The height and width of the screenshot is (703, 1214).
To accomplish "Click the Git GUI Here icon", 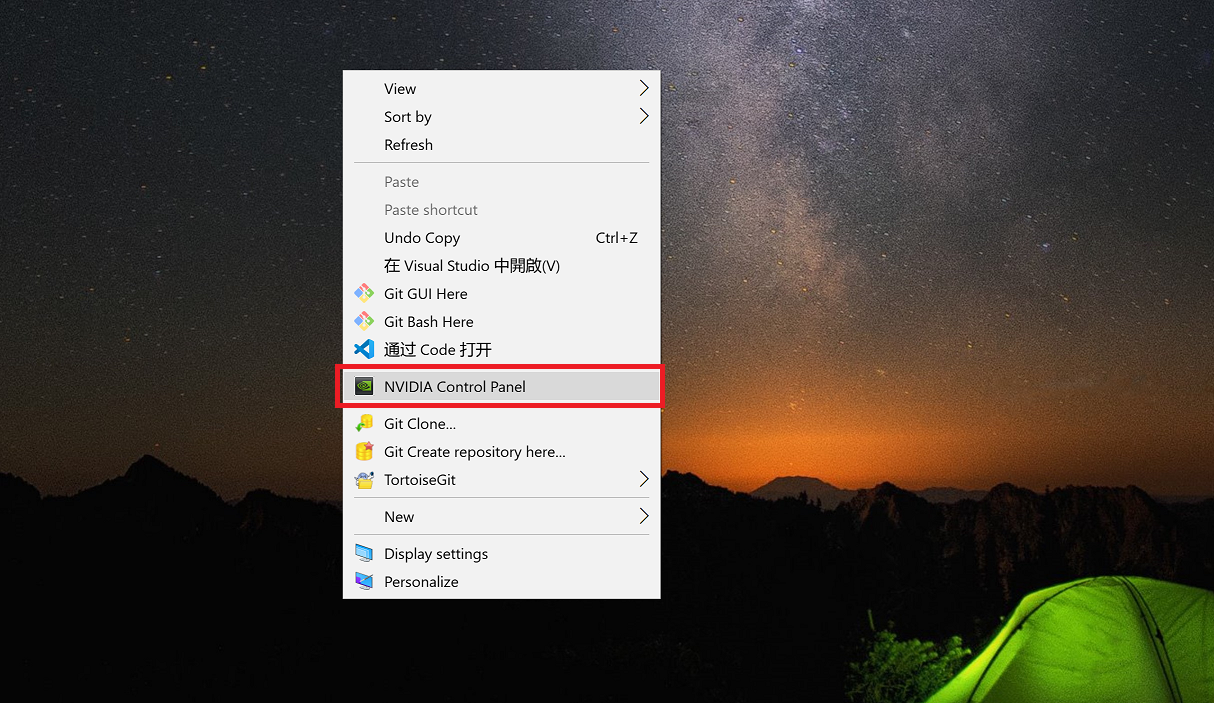I will (x=364, y=294).
